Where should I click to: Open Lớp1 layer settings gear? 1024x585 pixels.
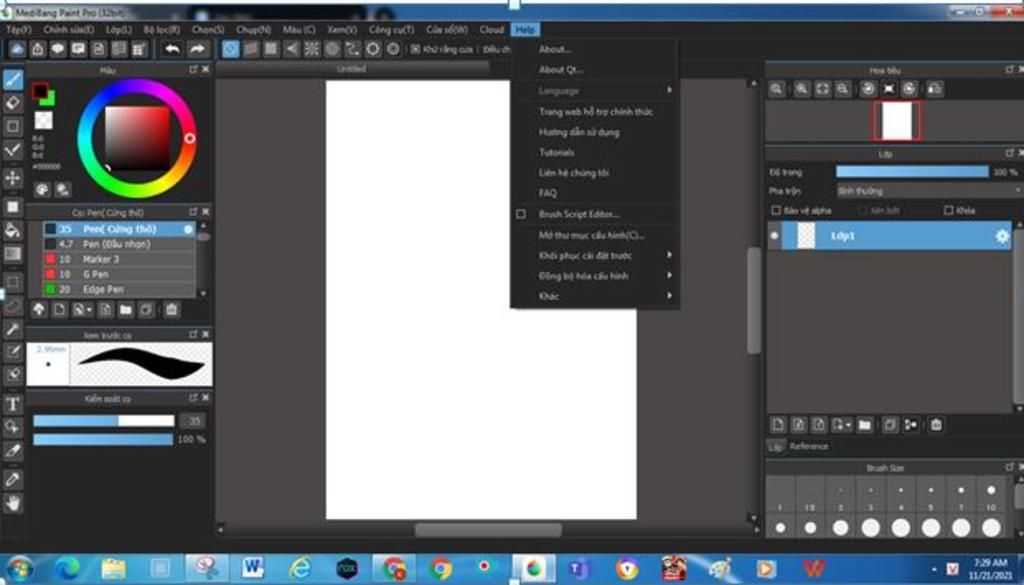click(1001, 236)
